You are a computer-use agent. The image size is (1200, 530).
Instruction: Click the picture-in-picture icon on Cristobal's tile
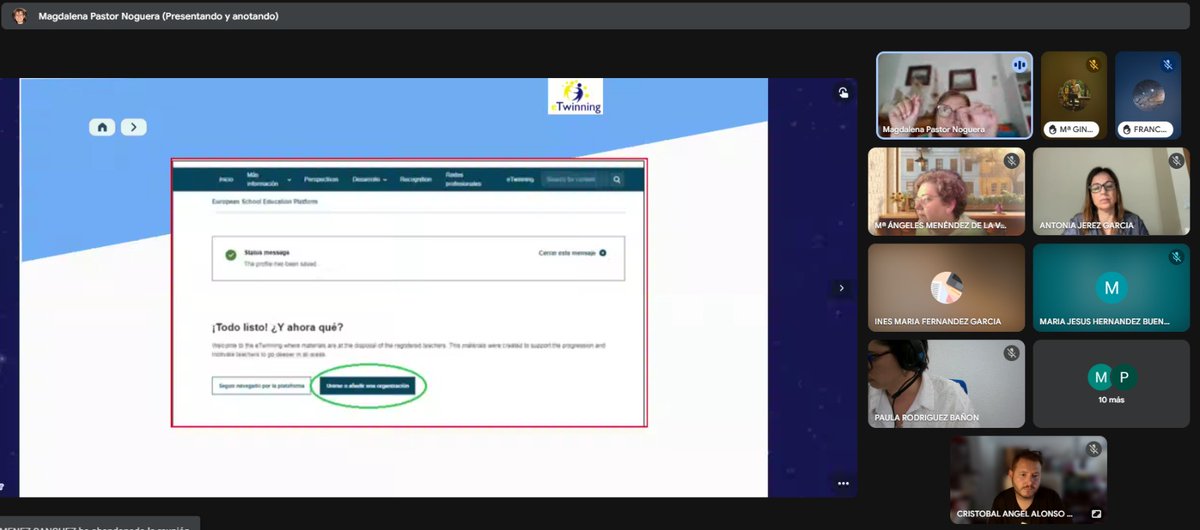1095,514
